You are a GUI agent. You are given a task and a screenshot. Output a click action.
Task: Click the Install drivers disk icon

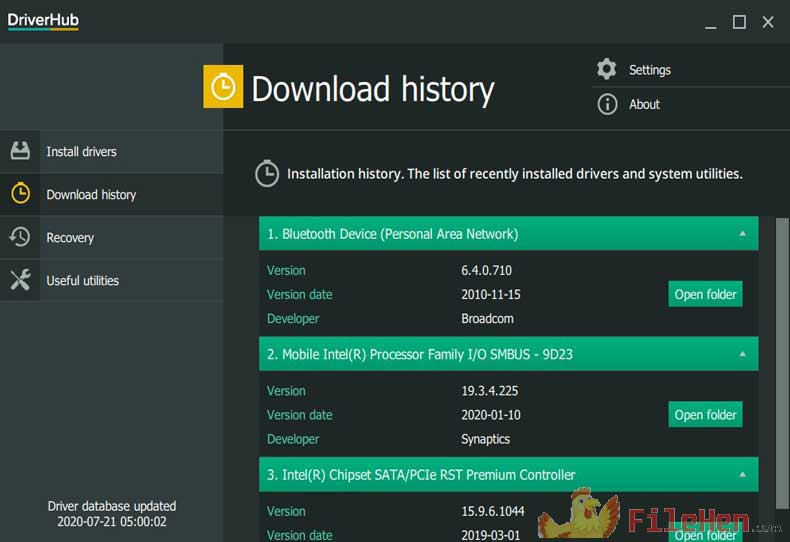click(x=20, y=151)
